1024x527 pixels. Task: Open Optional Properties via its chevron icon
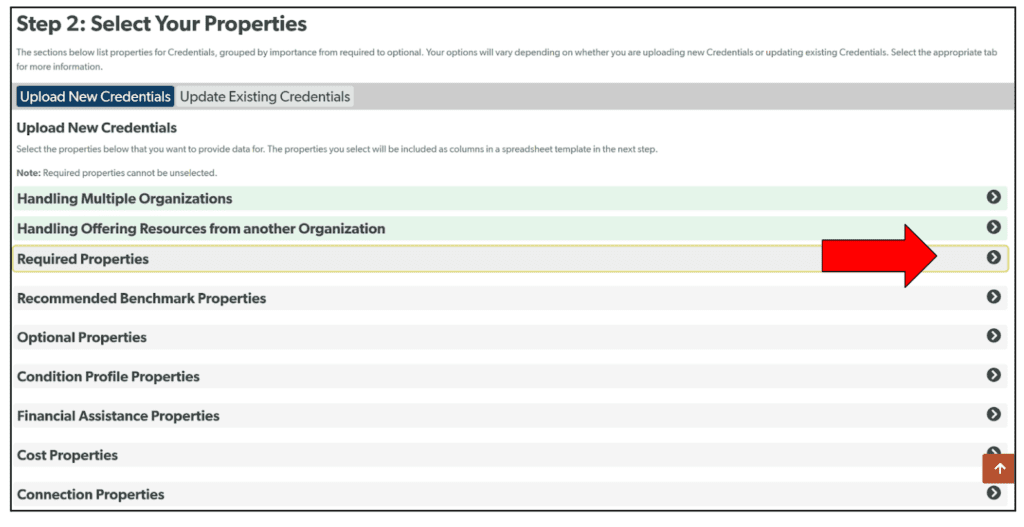tap(993, 336)
